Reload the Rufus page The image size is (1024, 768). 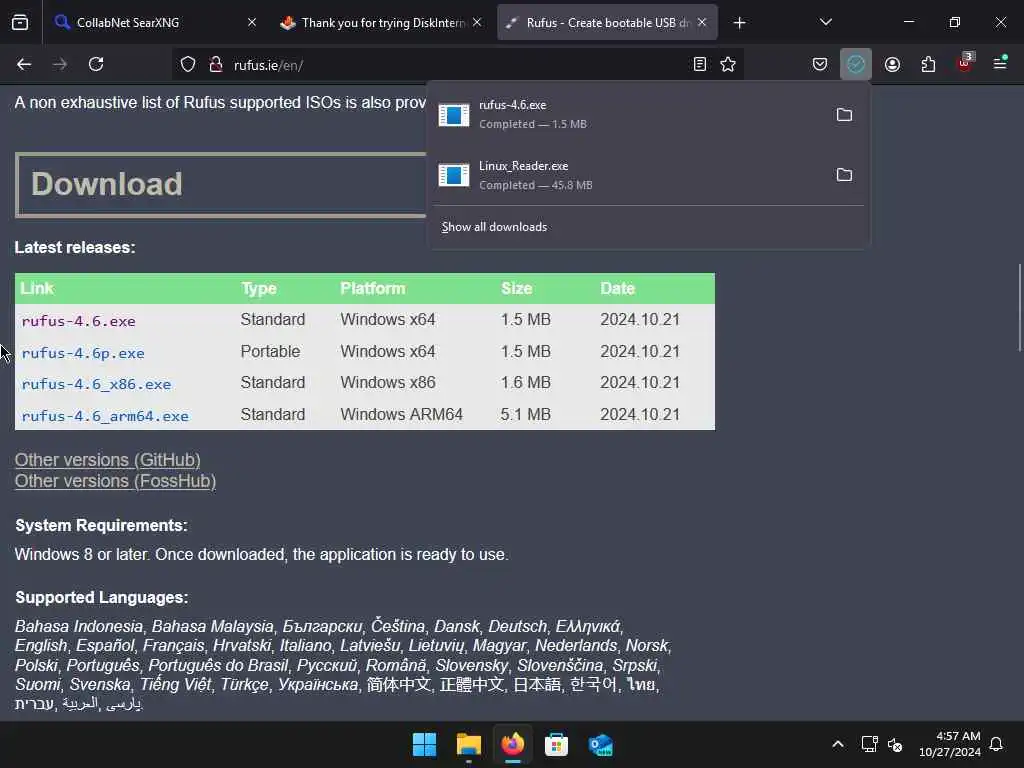[x=96, y=64]
